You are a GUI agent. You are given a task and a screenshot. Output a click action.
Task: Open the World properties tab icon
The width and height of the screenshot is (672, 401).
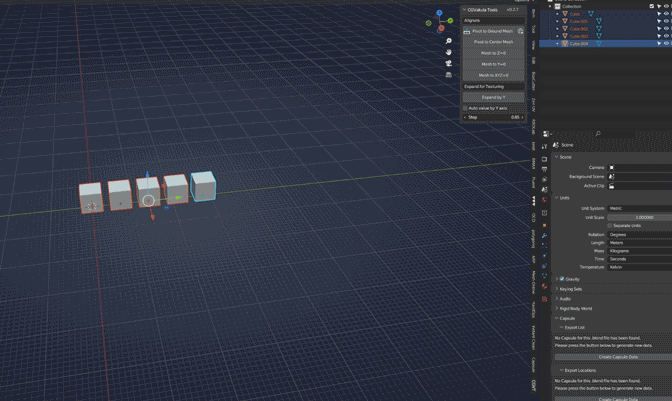pyautogui.click(x=544, y=200)
